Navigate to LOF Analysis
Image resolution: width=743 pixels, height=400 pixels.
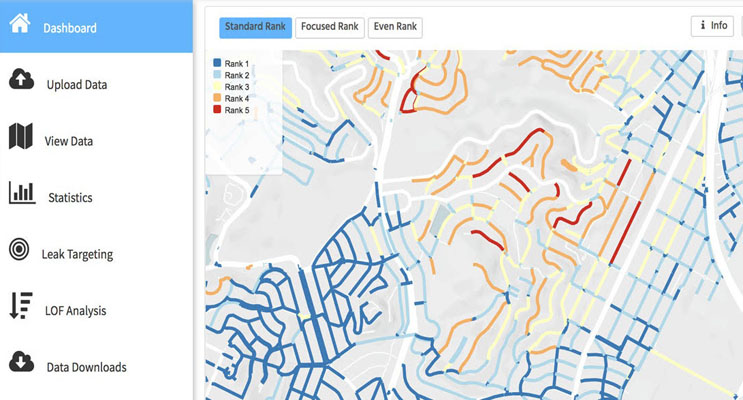[x=76, y=311]
